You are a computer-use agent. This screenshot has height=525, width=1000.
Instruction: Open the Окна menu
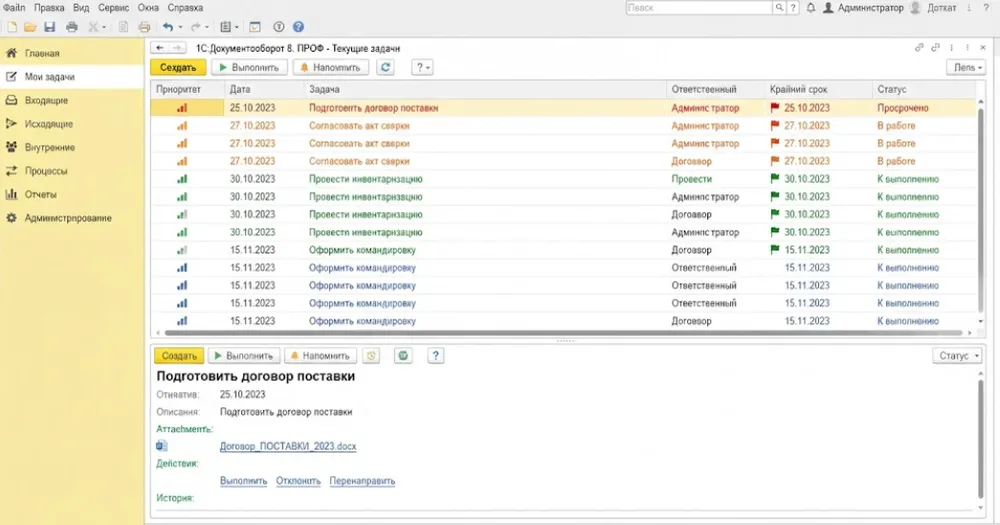pos(148,8)
